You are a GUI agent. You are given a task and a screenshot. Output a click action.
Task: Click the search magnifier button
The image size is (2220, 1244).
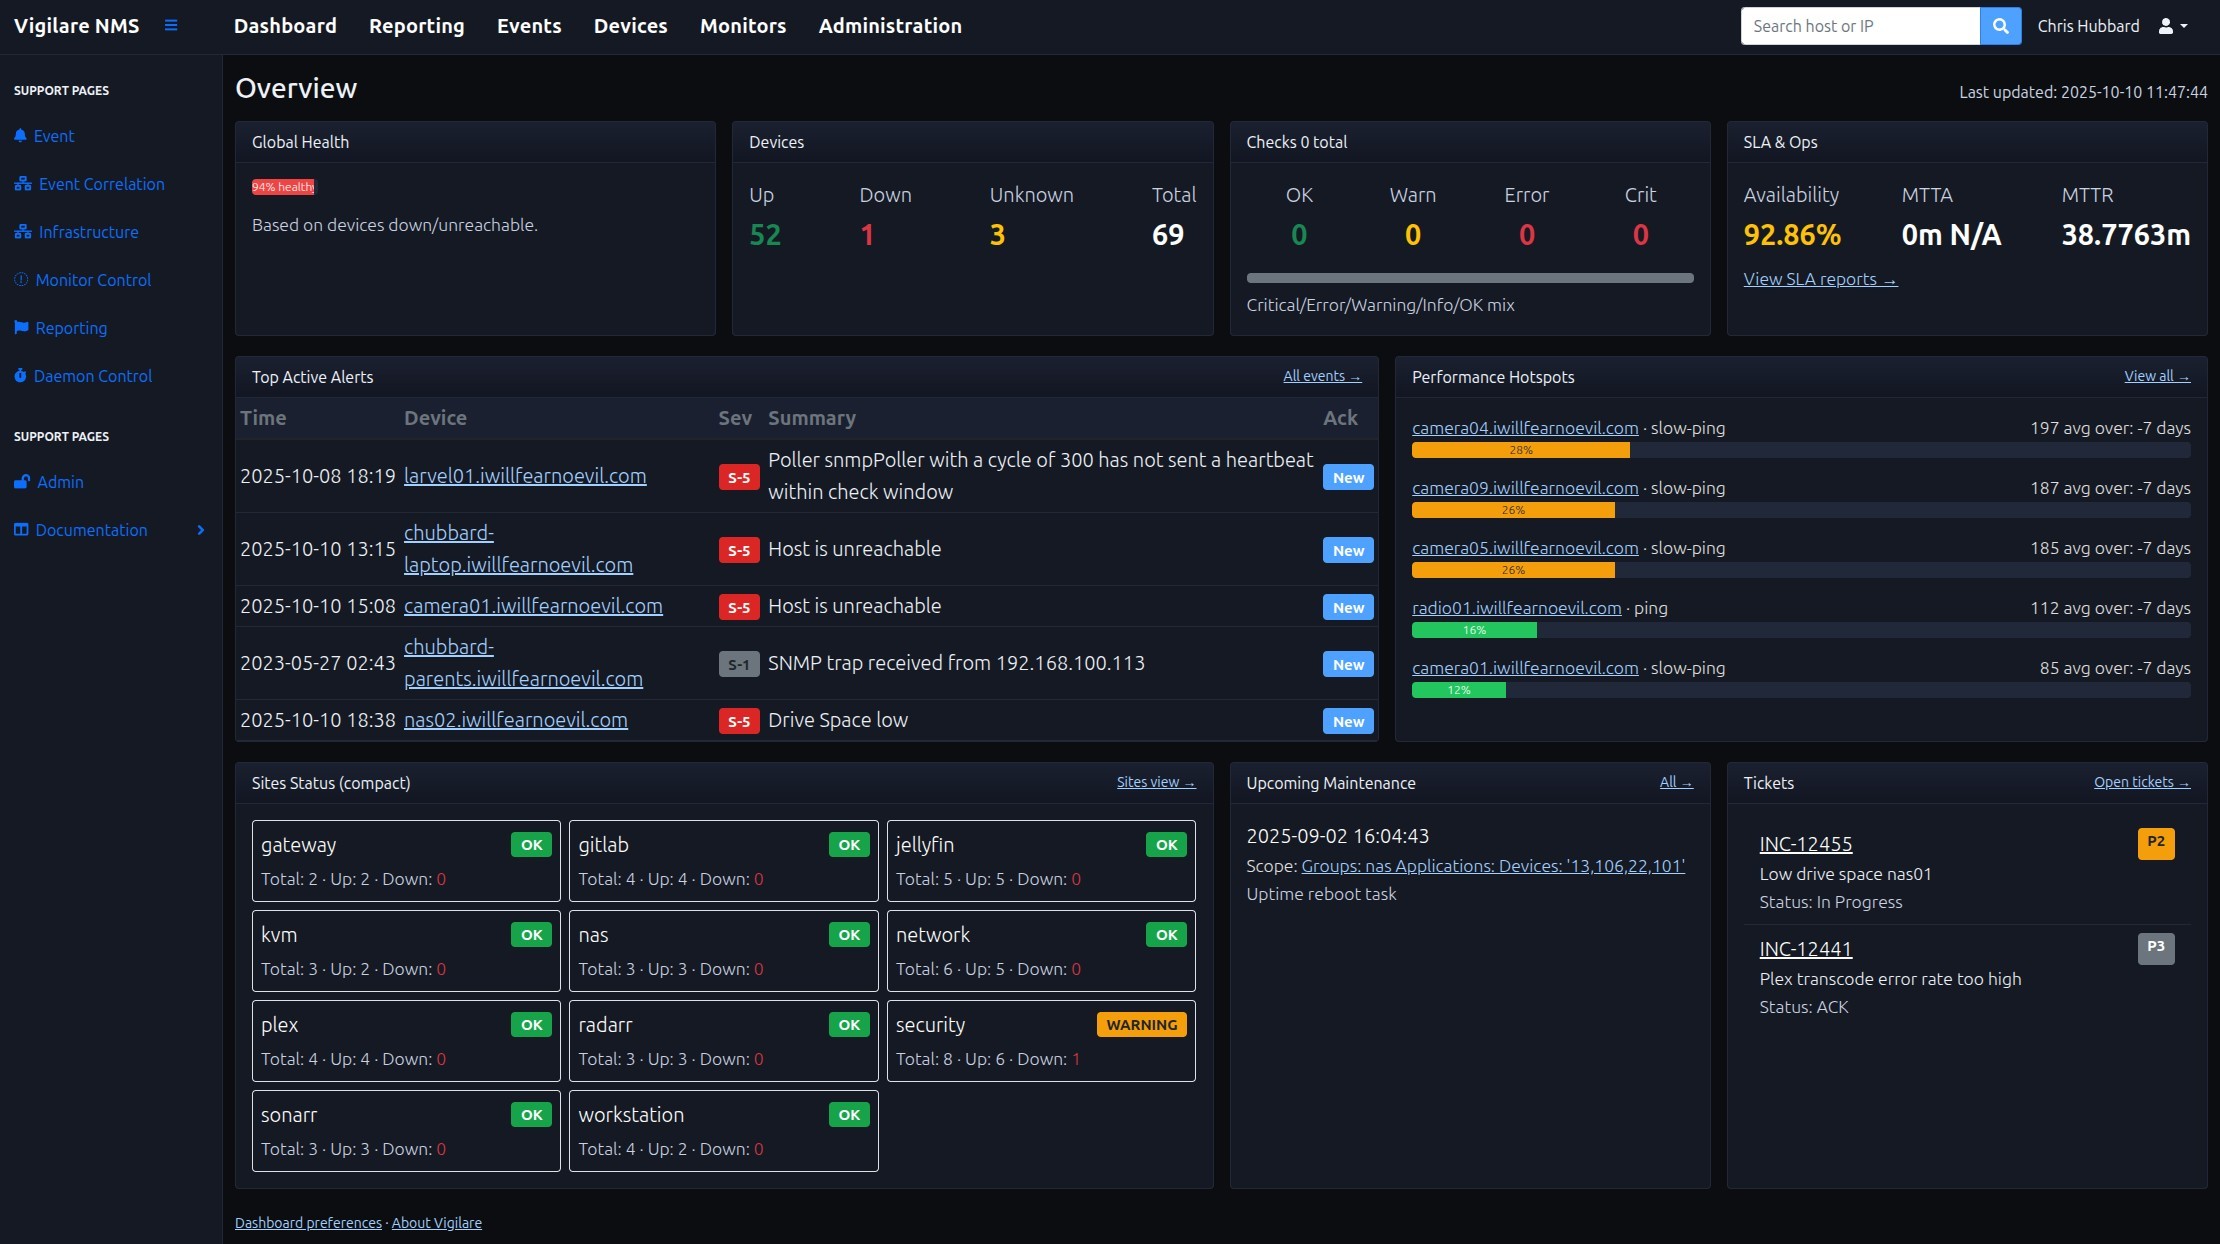pos(1999,26)
